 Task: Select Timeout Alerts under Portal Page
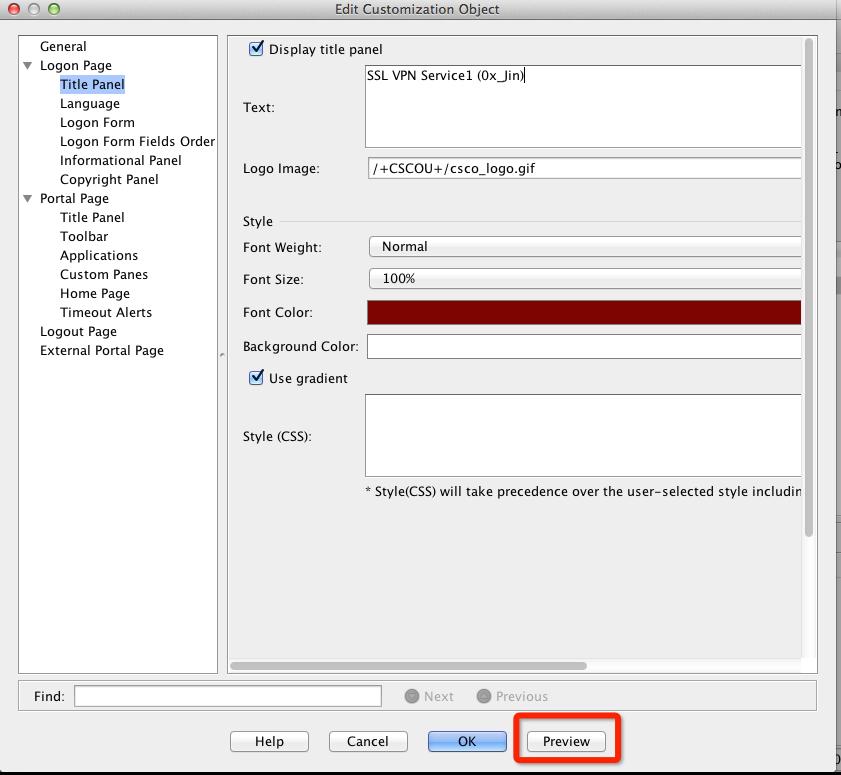point(106,312)
